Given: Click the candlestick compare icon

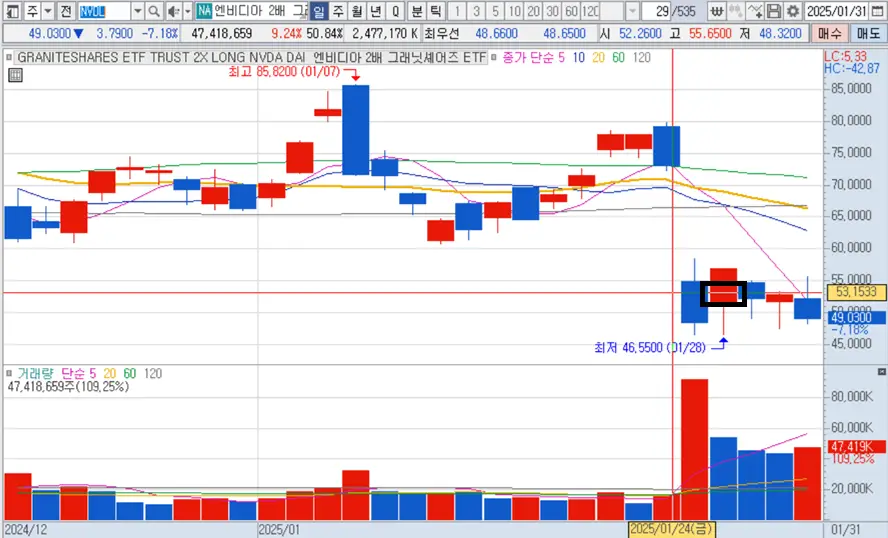Looking at the screenshot, I should (736, 11).
